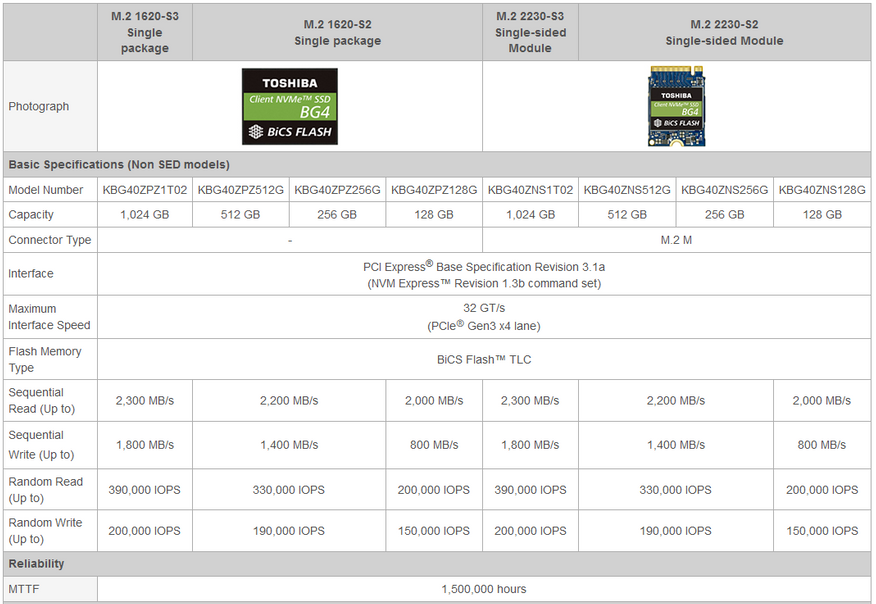This screenshot has height=604, width=876.
Task: Click the 1,800 MB/s write value for 2230-S3
Action: tap(530, 445)
